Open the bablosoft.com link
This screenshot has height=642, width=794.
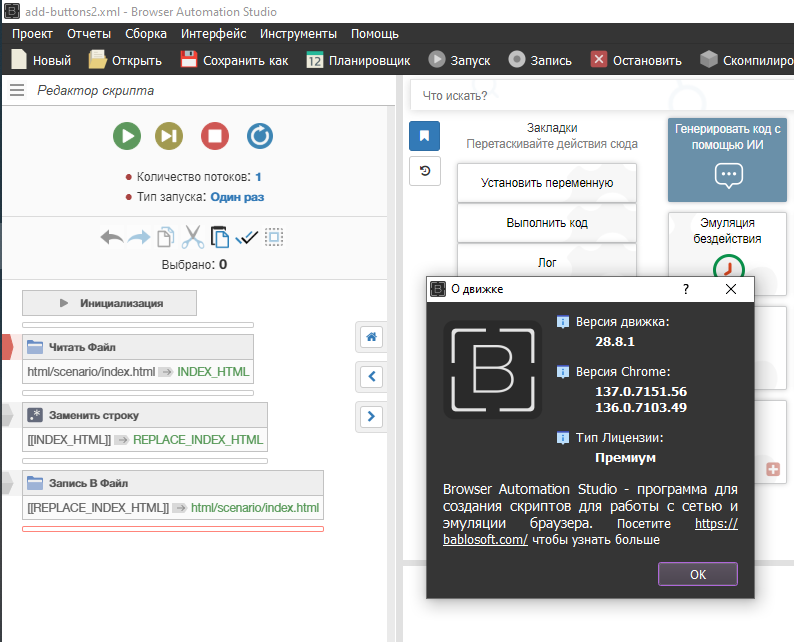(484, 540)
